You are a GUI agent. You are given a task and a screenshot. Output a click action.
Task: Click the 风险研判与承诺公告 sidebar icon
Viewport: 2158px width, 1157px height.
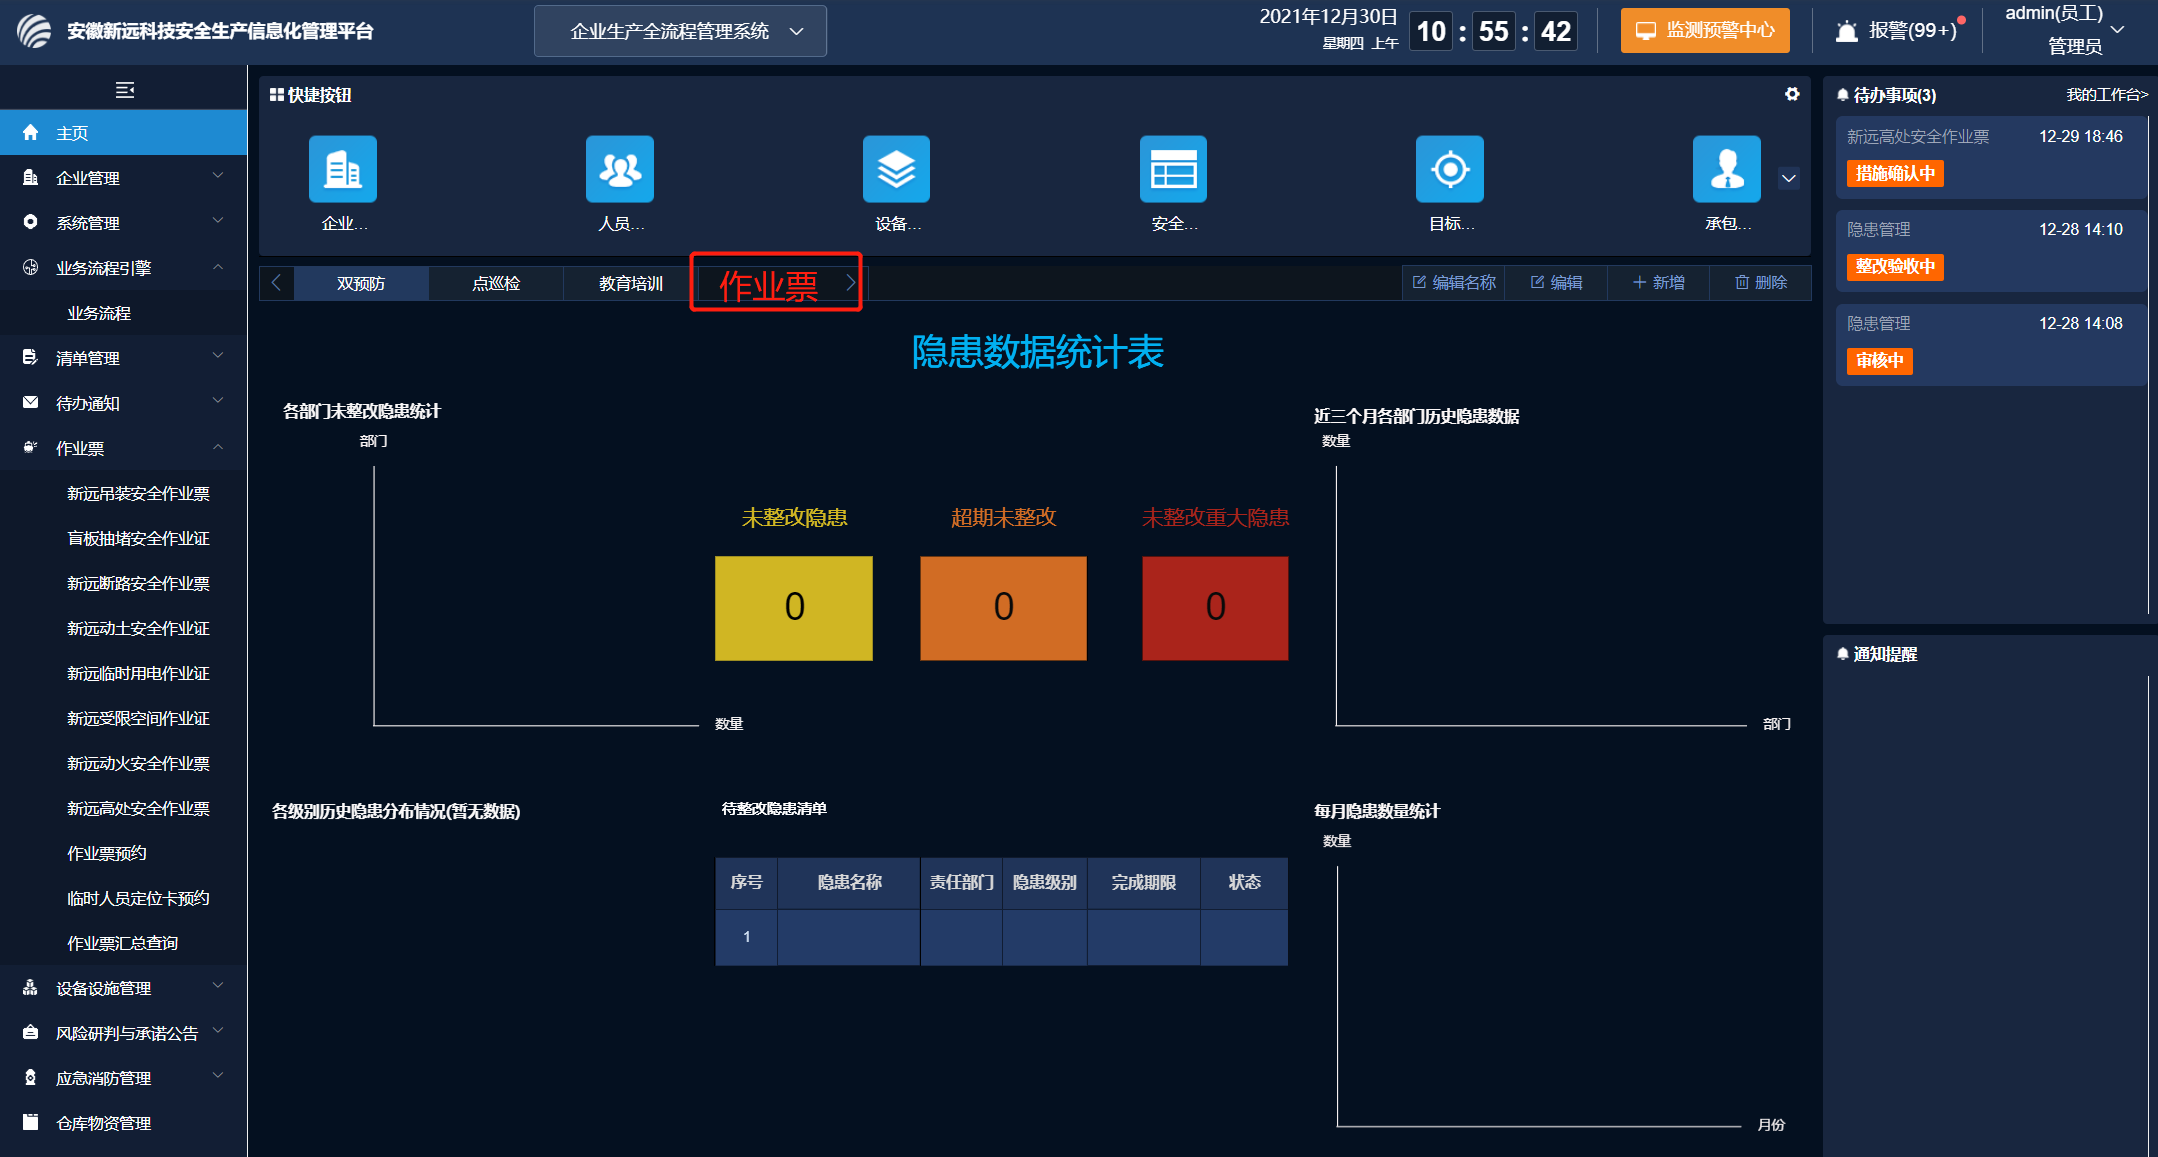click(30, 1032)
